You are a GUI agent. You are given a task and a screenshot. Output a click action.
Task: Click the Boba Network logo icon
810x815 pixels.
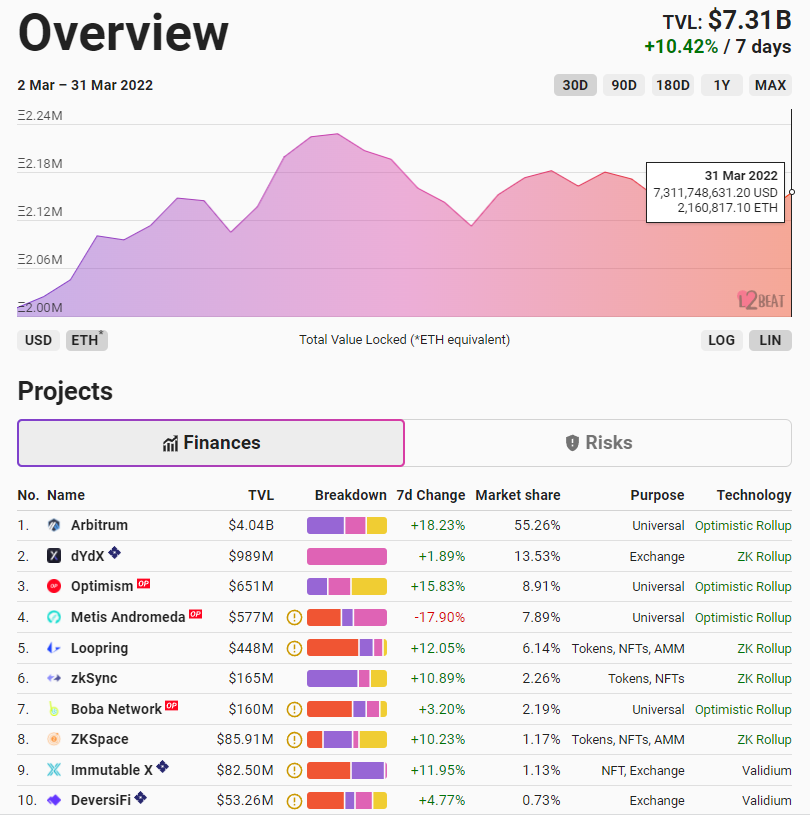(x=54, y=709)
